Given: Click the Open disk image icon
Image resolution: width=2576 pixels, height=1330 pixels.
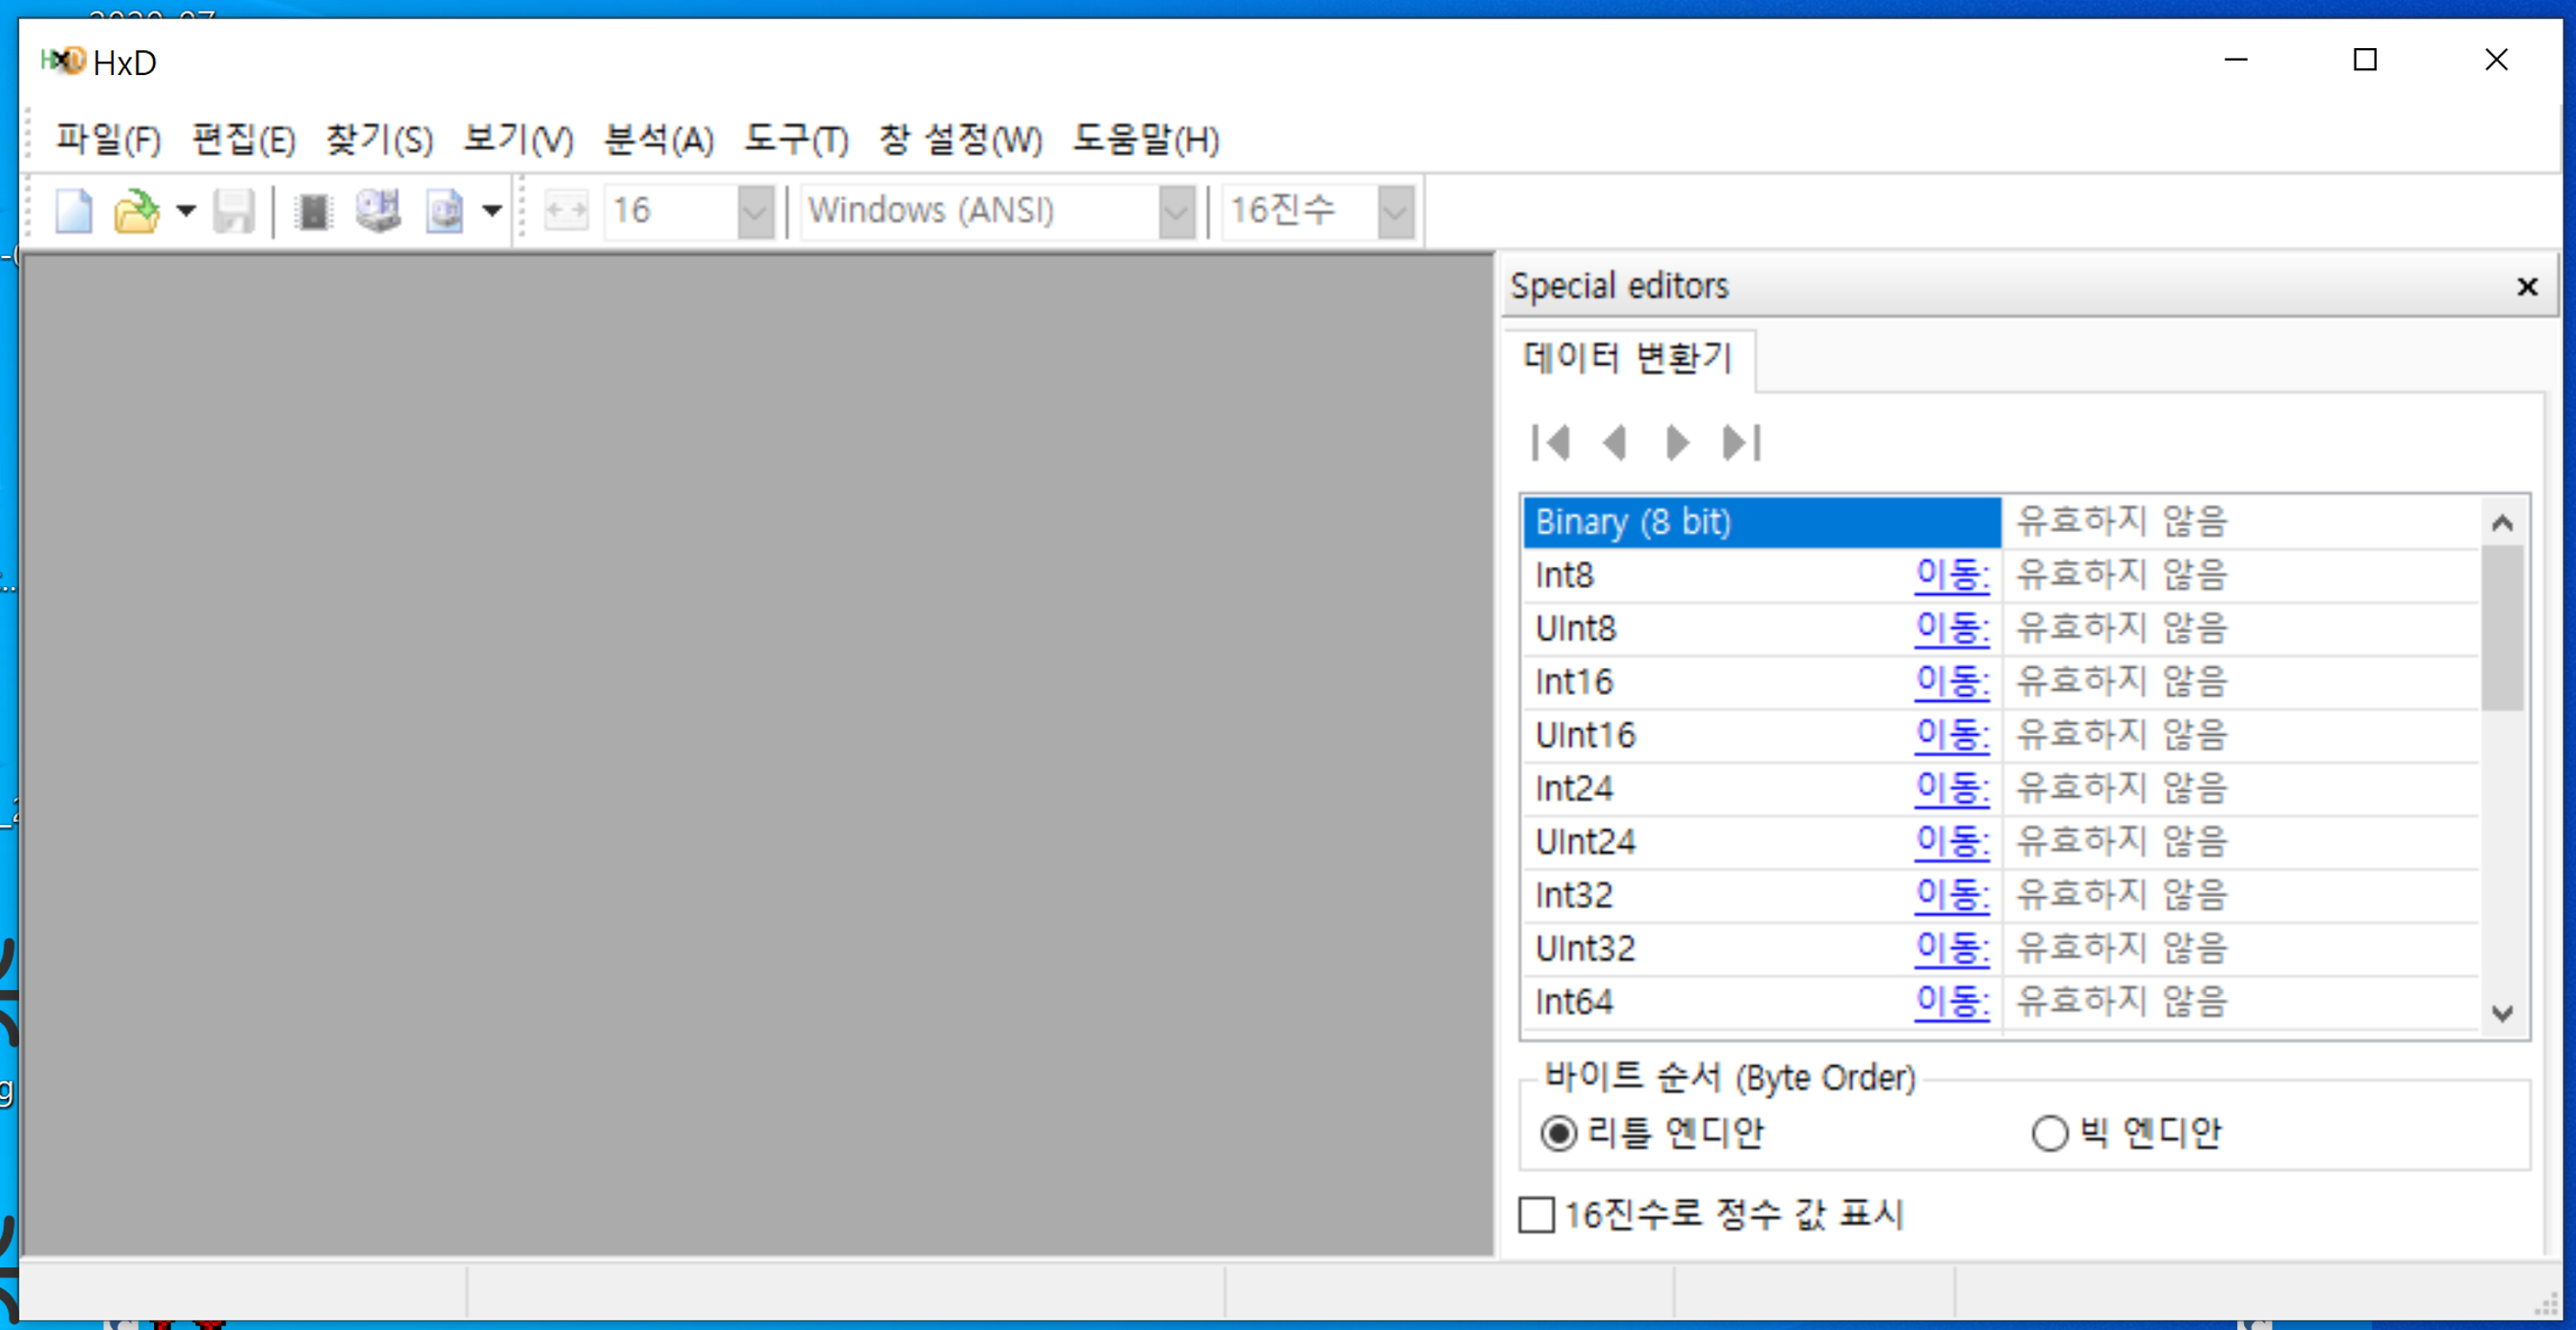Looking at the screenshot, I should pyautogui.click(x=445, y=211).
